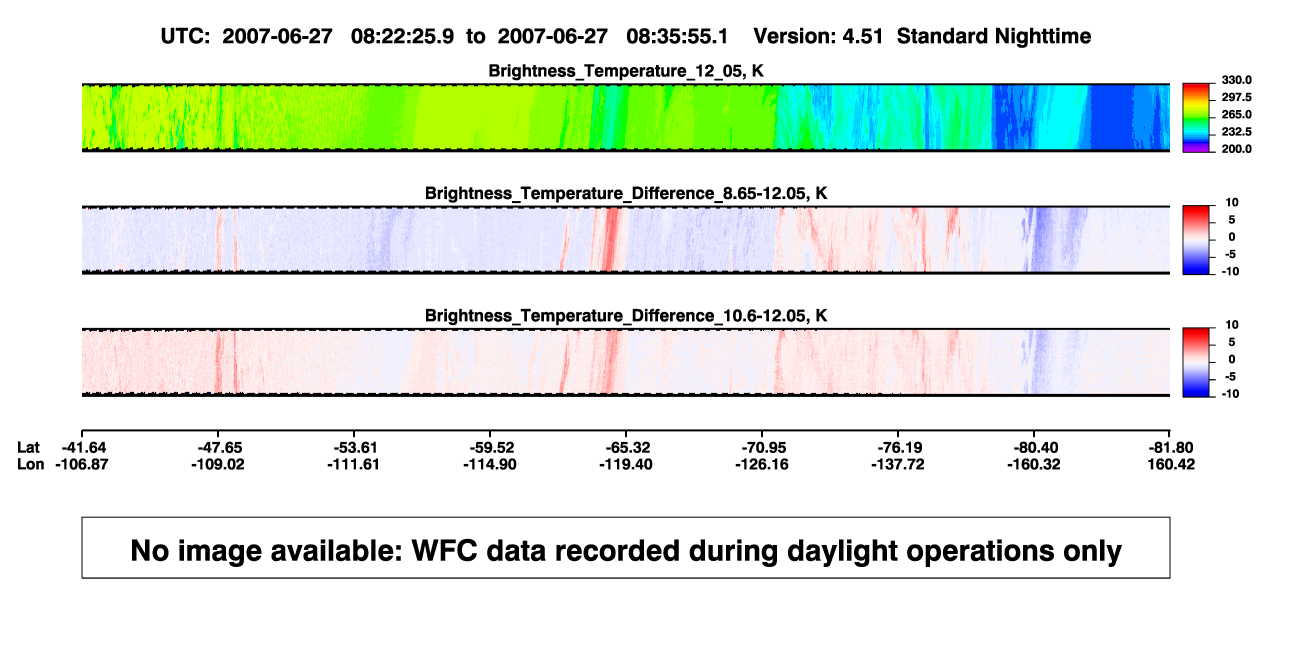Click the 'No image available' WFC notice box
This screenshot has width=1300, height=667.
[626, 548]
